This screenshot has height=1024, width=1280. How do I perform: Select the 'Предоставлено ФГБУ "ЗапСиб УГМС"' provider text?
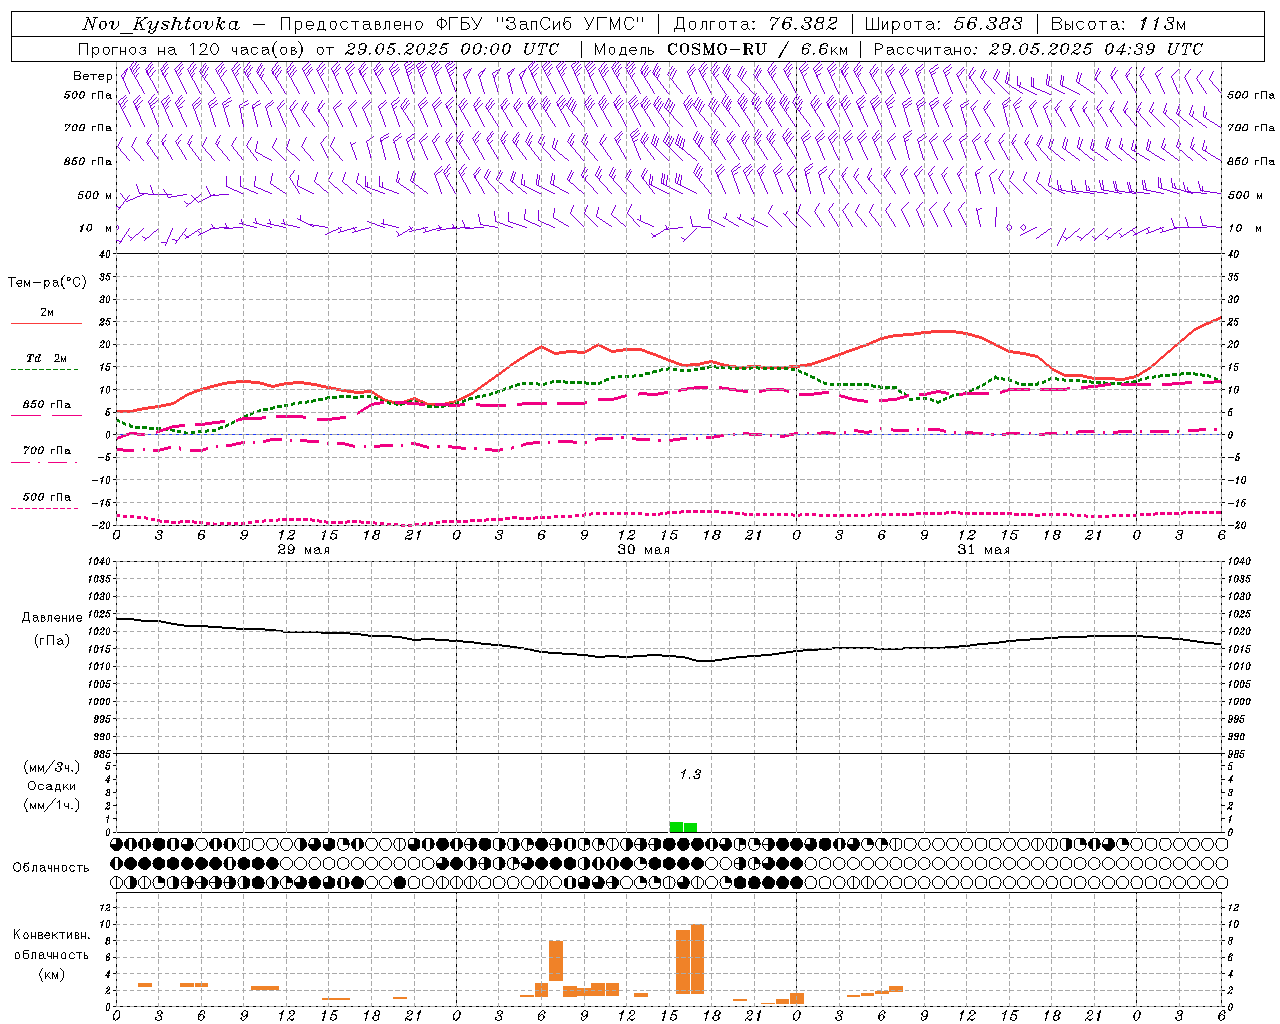coord(462,24)
